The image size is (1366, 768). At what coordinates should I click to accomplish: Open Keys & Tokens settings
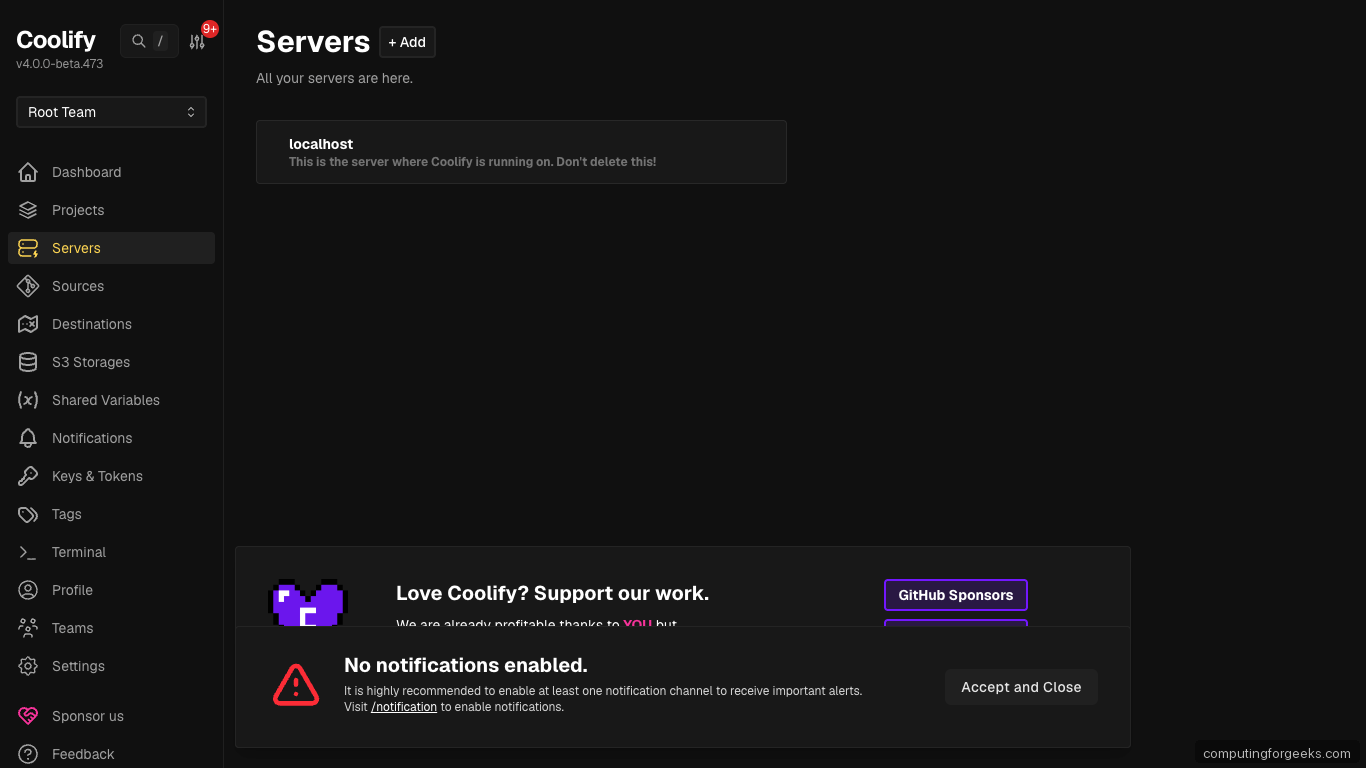click(x=97, y=476)
